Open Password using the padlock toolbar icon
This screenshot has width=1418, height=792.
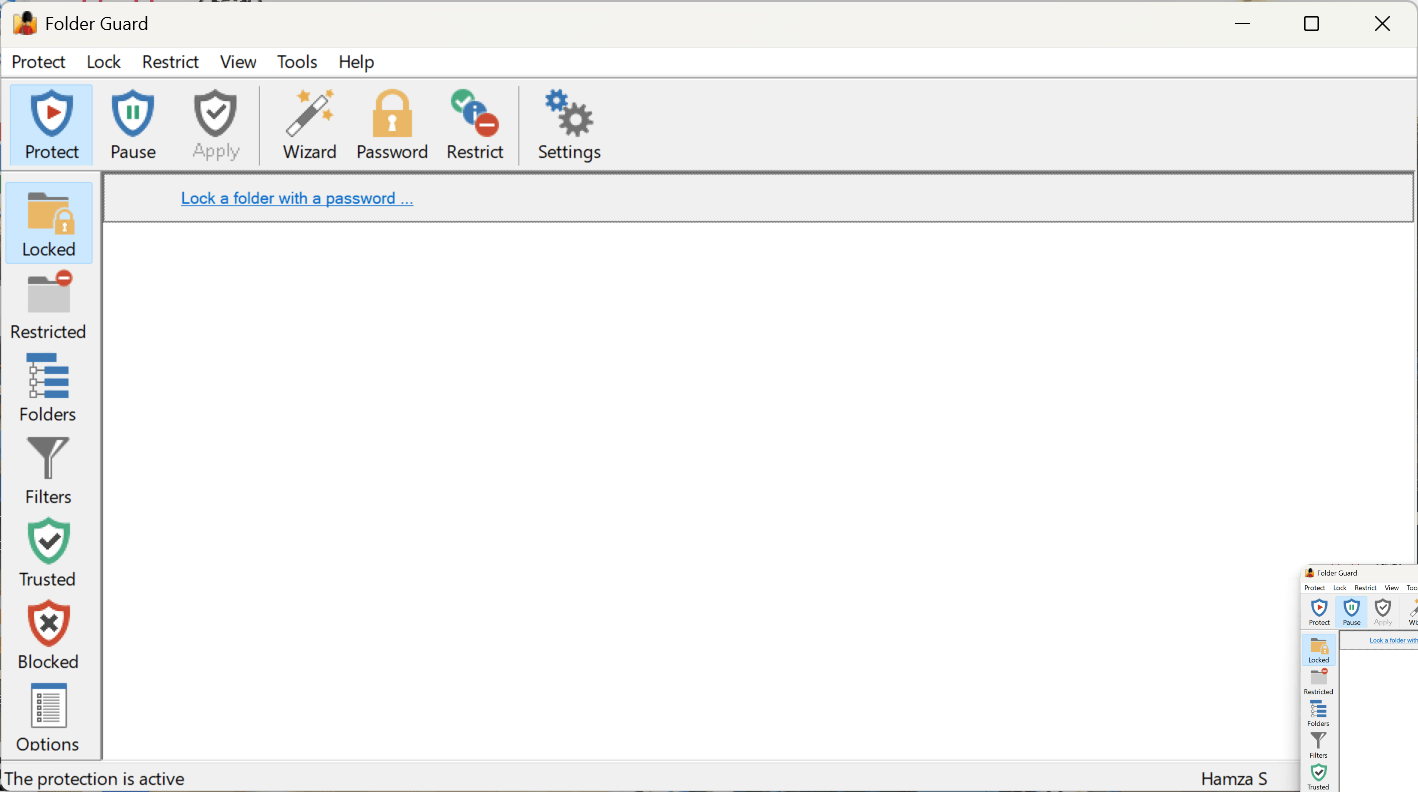pyautogui.click(x=392, y=125)
